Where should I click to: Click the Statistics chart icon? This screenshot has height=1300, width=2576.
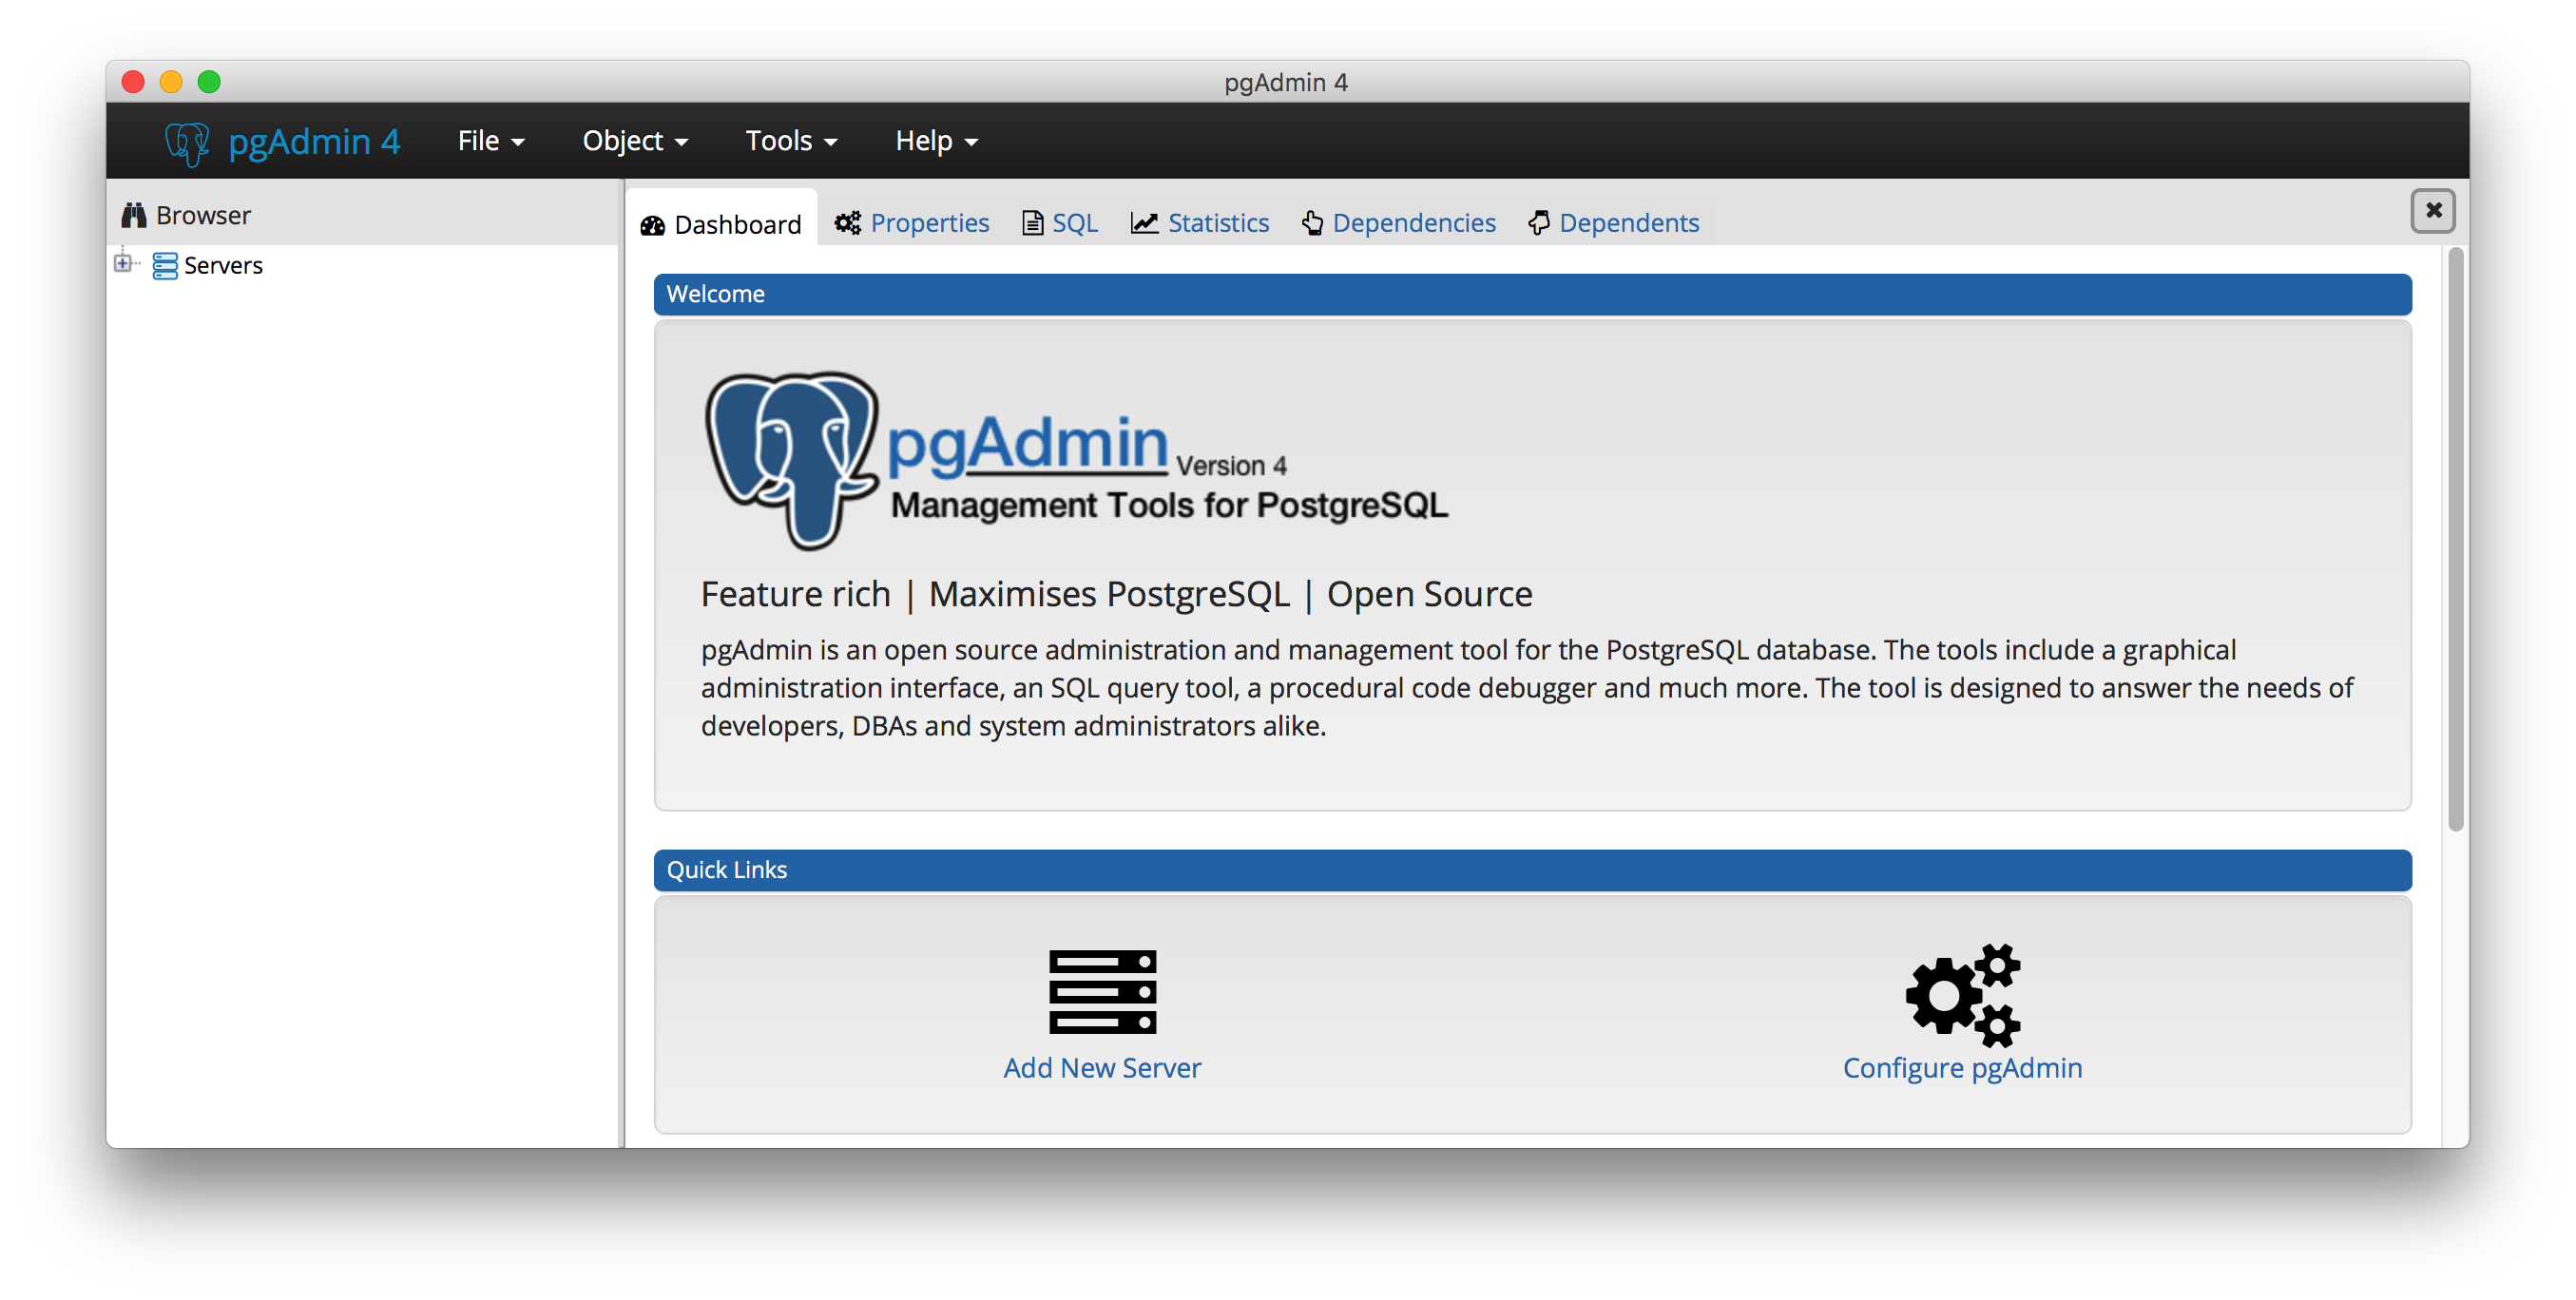pyautogui.click(x=1144, y=223)
